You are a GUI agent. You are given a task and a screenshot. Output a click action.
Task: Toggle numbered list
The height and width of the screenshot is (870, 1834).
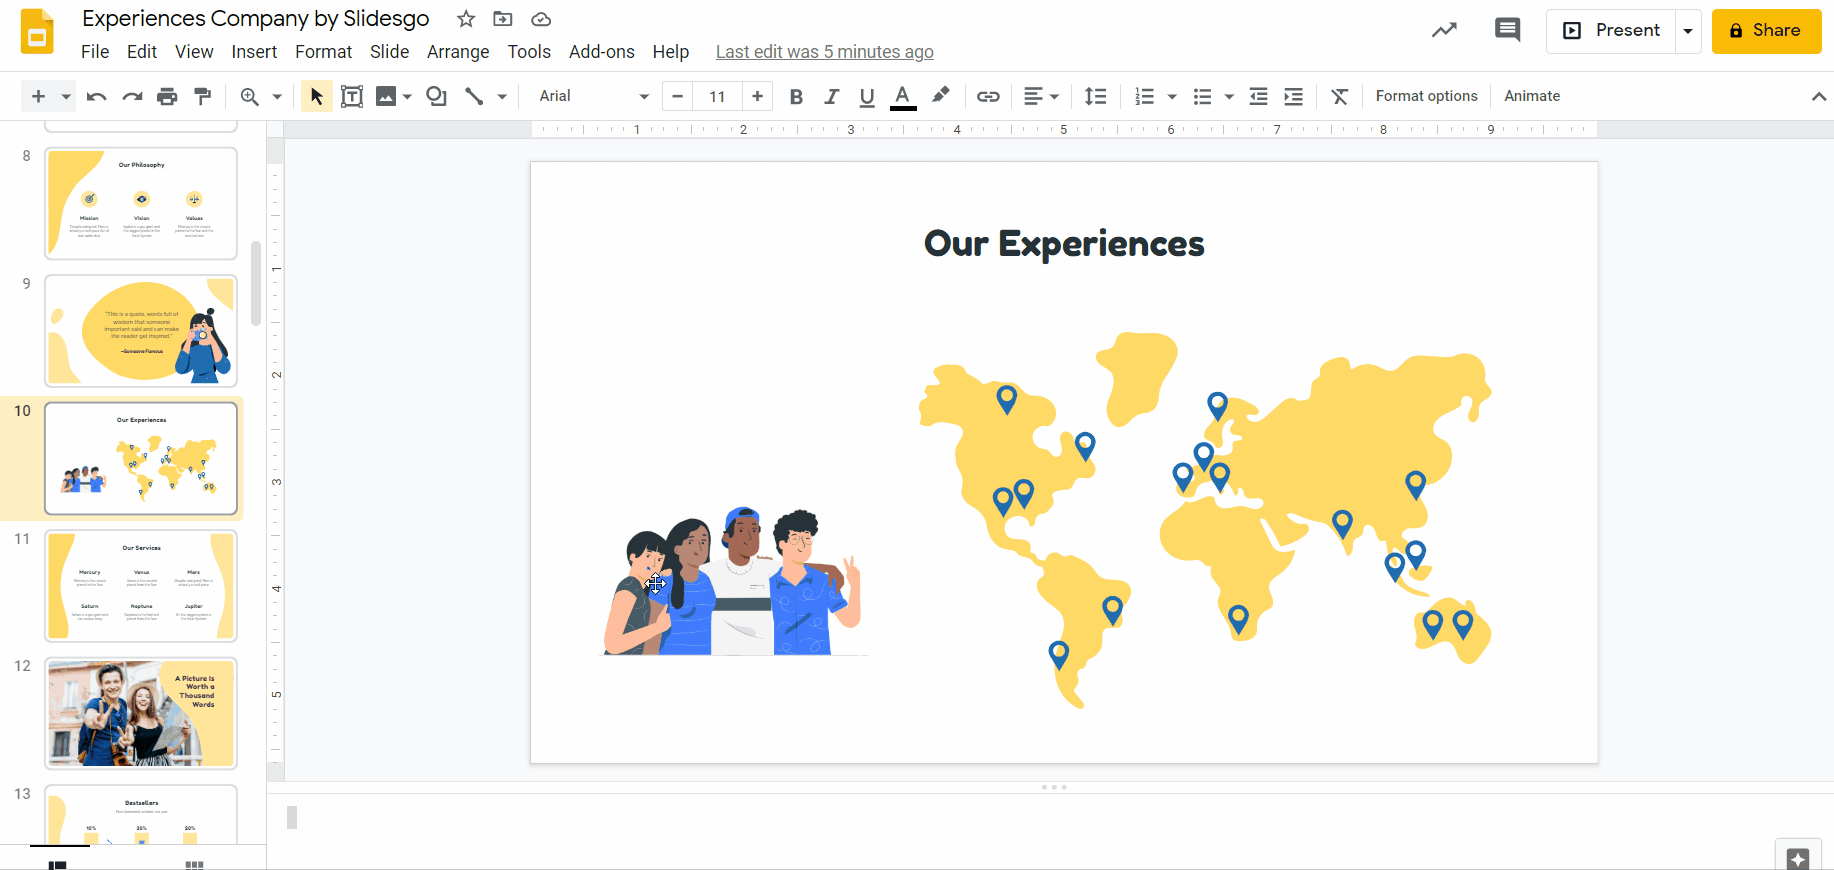click(x=1145, y=96)
